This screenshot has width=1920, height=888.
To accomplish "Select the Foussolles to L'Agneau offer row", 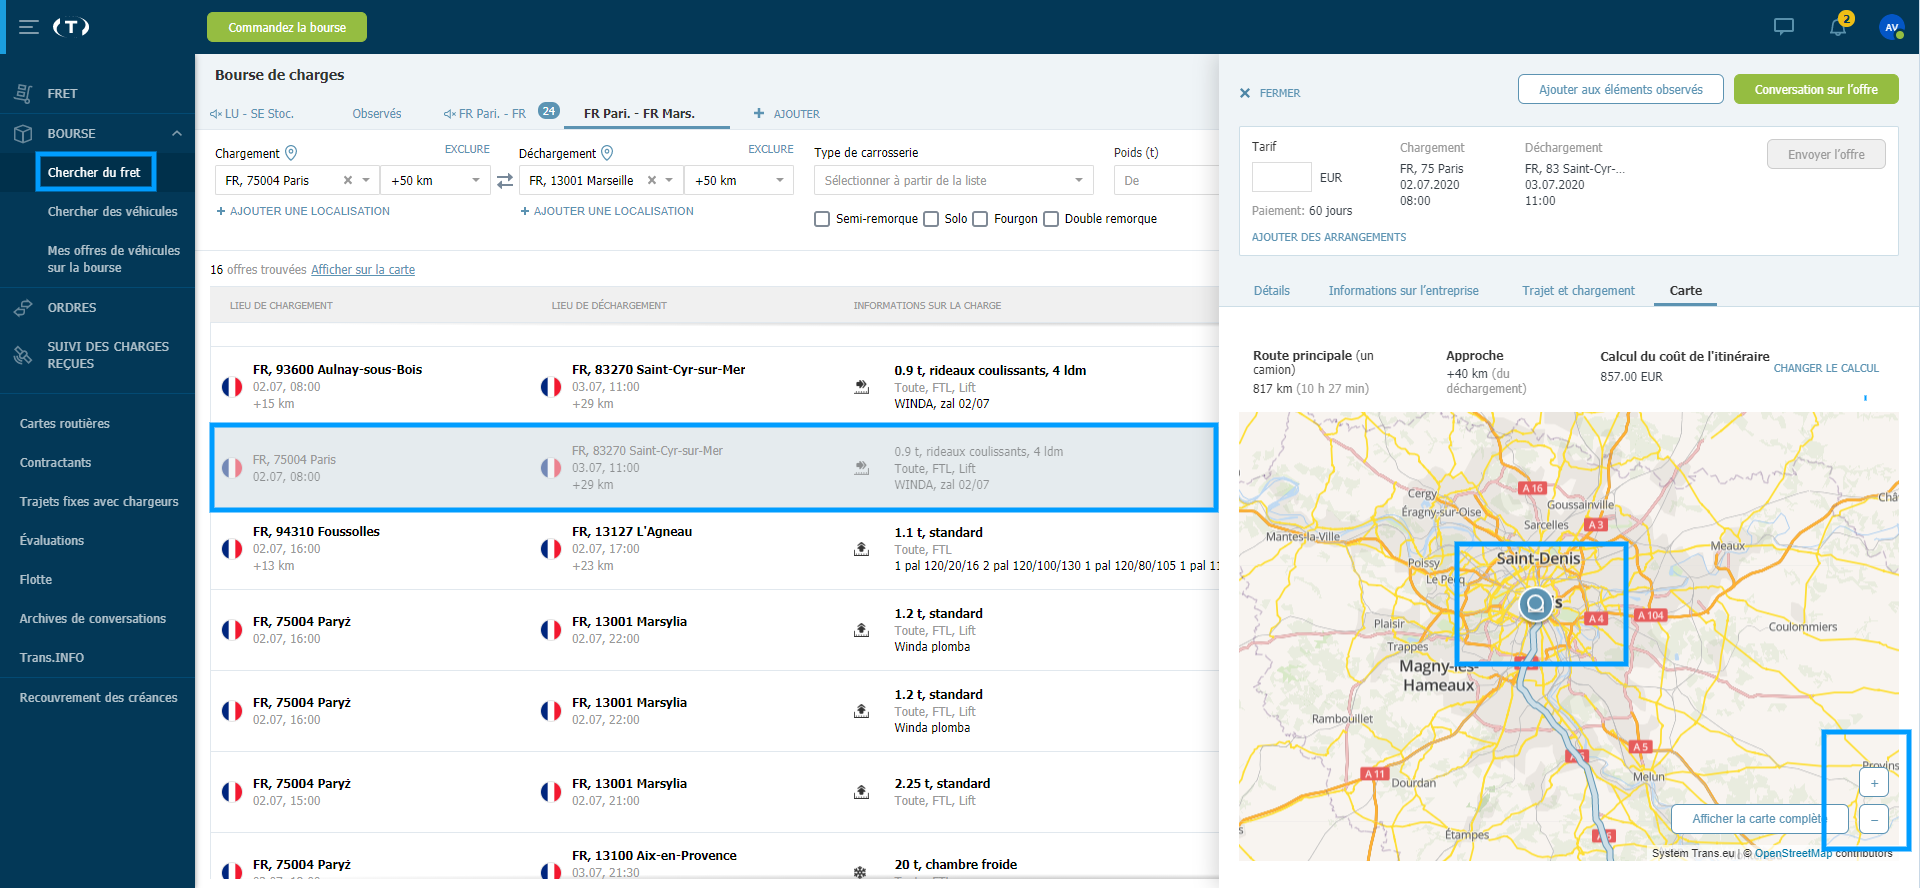I will coord(714,548).
